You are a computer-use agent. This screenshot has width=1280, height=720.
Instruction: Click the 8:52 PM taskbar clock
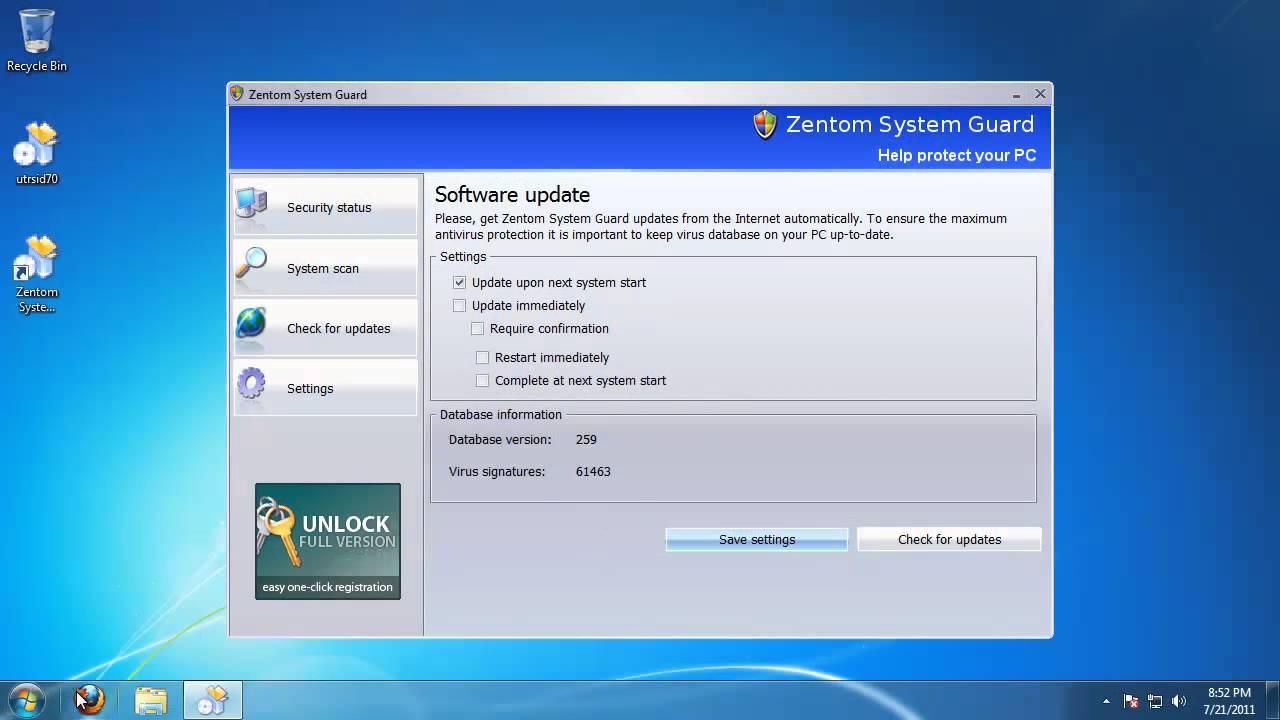(x=1229, y=701)
